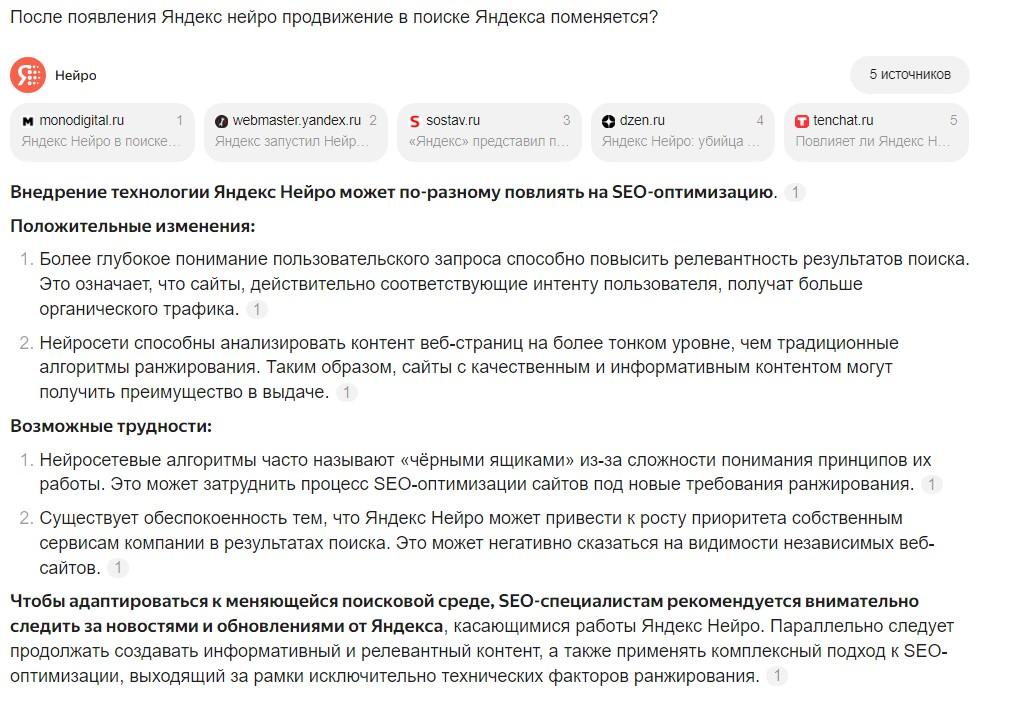Click citation badge after 'преимущество в выдаче'
This screenshot has height=702, width=1016.
tap(346, 393)
